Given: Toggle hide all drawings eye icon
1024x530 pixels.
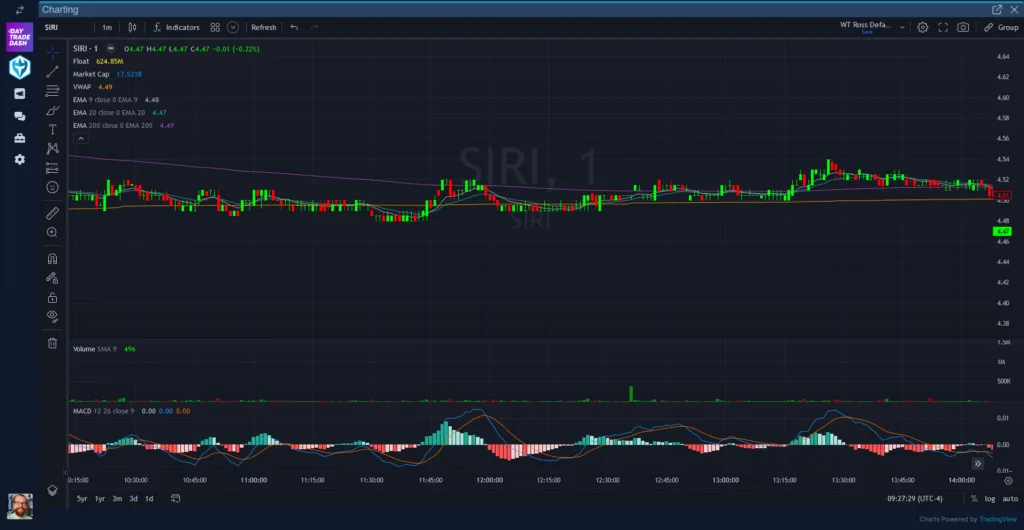Looking at the screenshot, I should 52,317.
